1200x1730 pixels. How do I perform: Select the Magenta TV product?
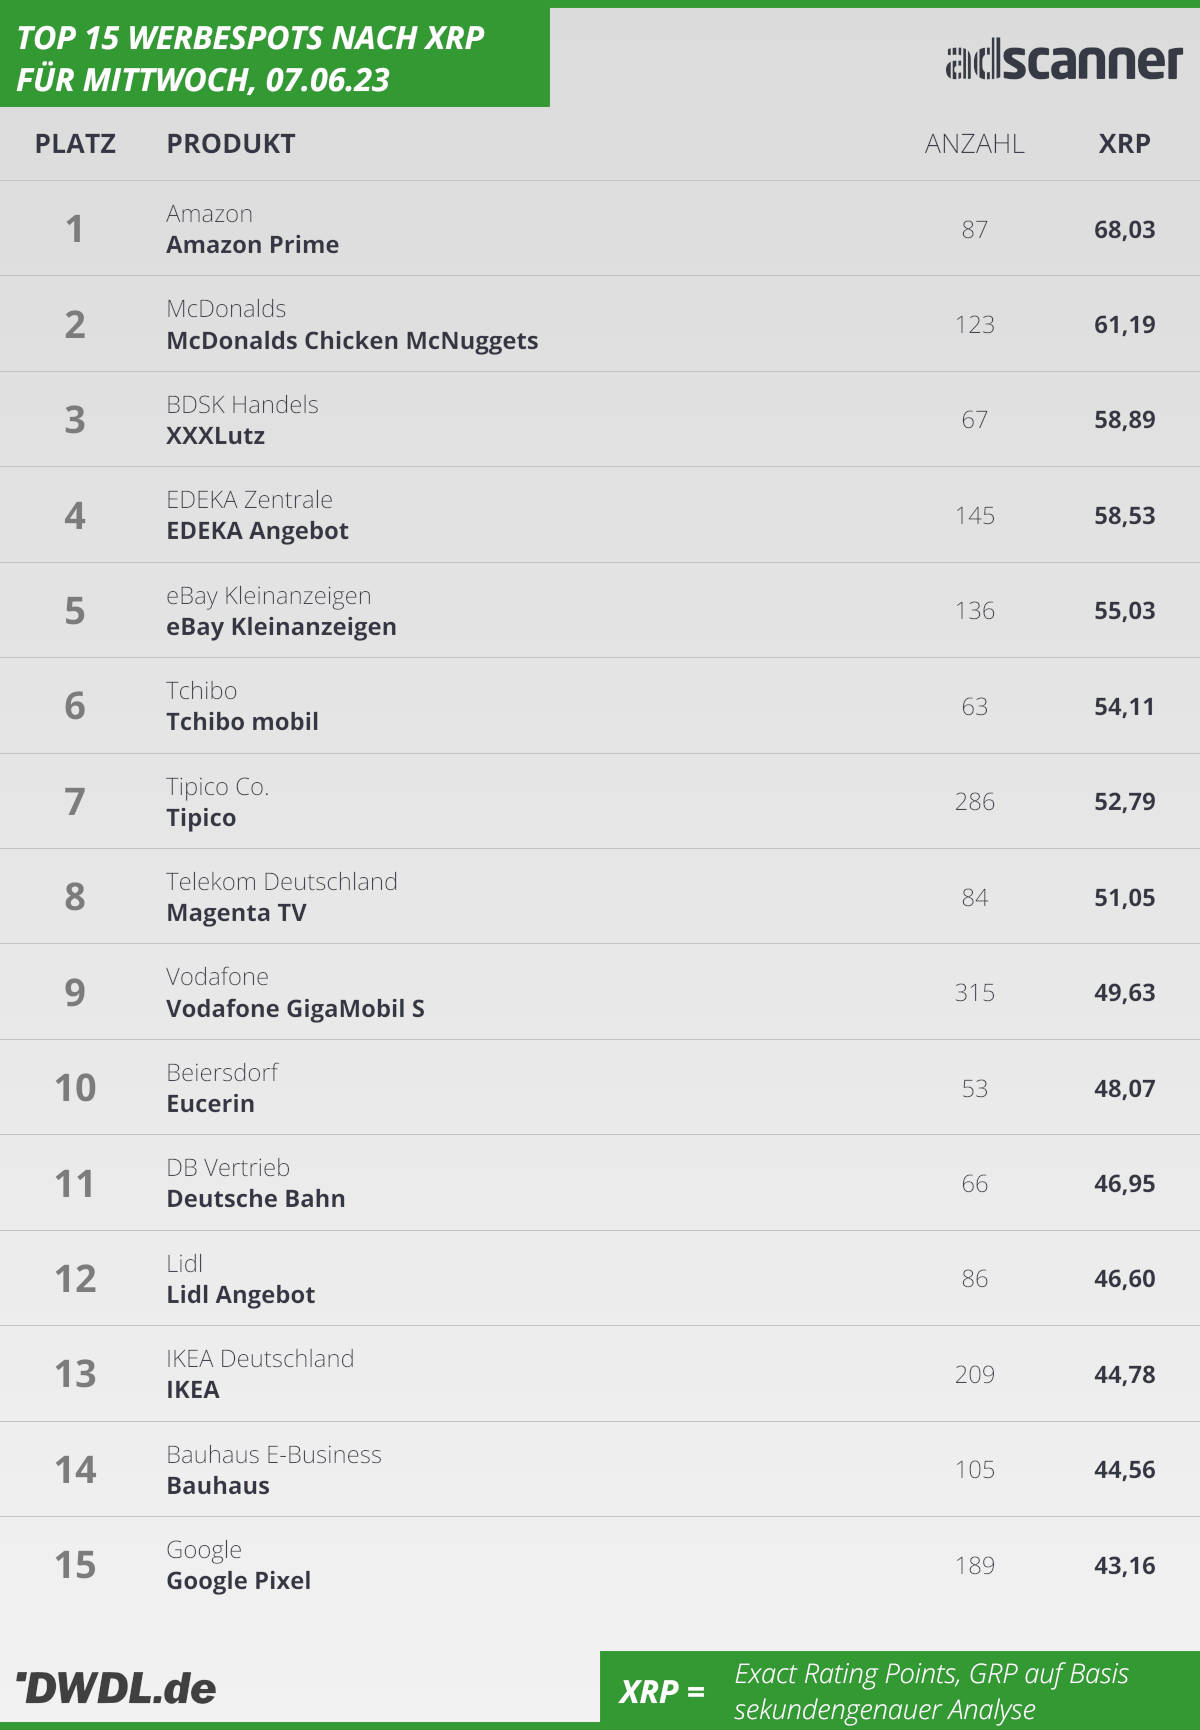236,913
